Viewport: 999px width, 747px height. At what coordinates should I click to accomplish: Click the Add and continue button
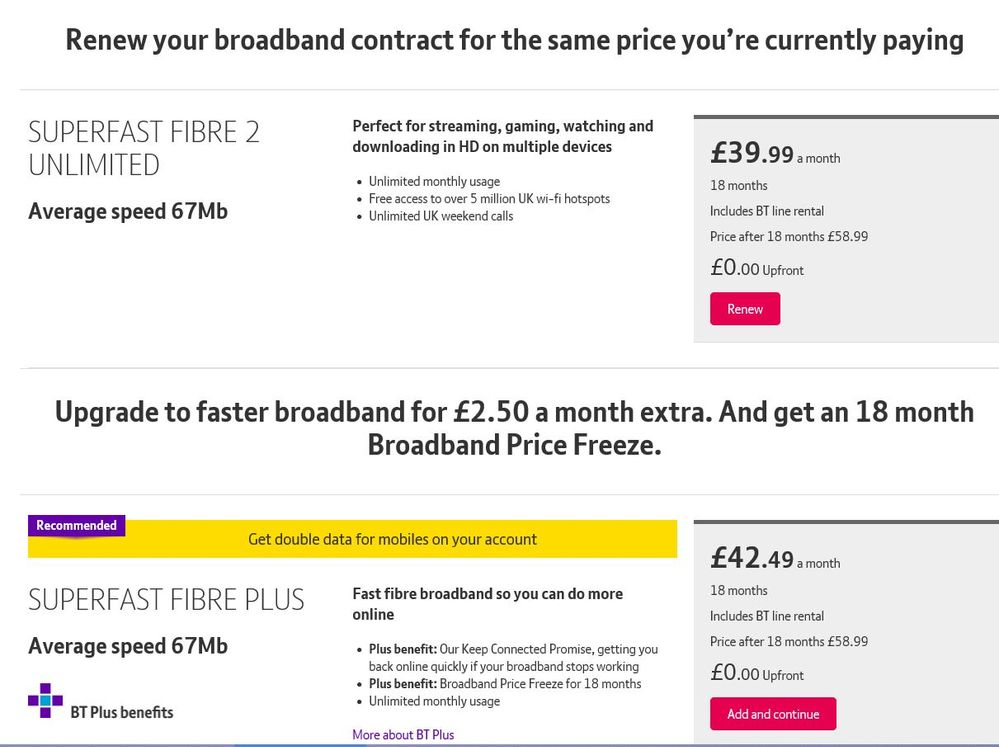772,714
